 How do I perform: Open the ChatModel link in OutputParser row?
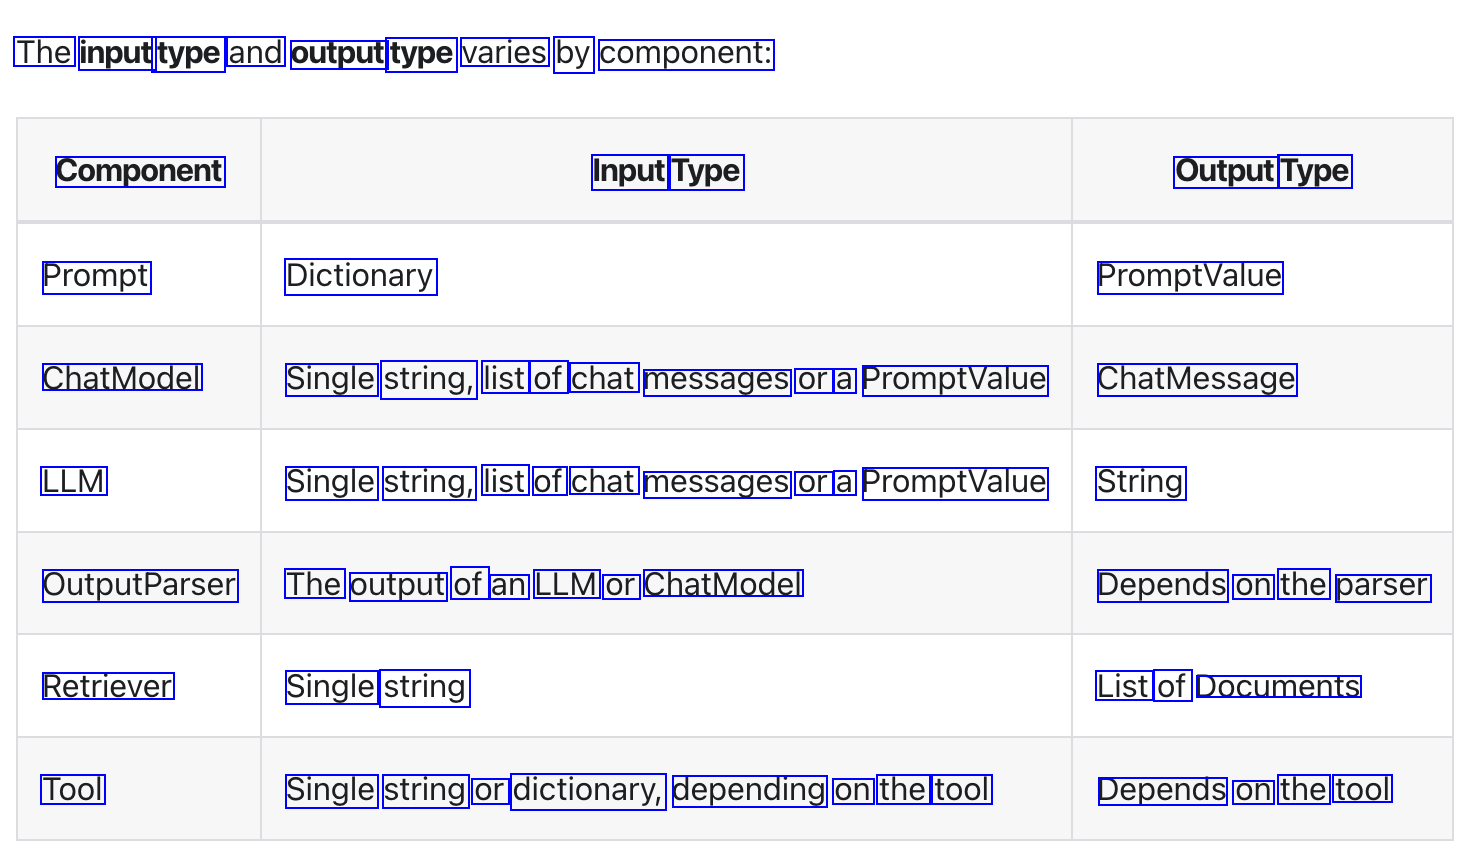point(723,584)
